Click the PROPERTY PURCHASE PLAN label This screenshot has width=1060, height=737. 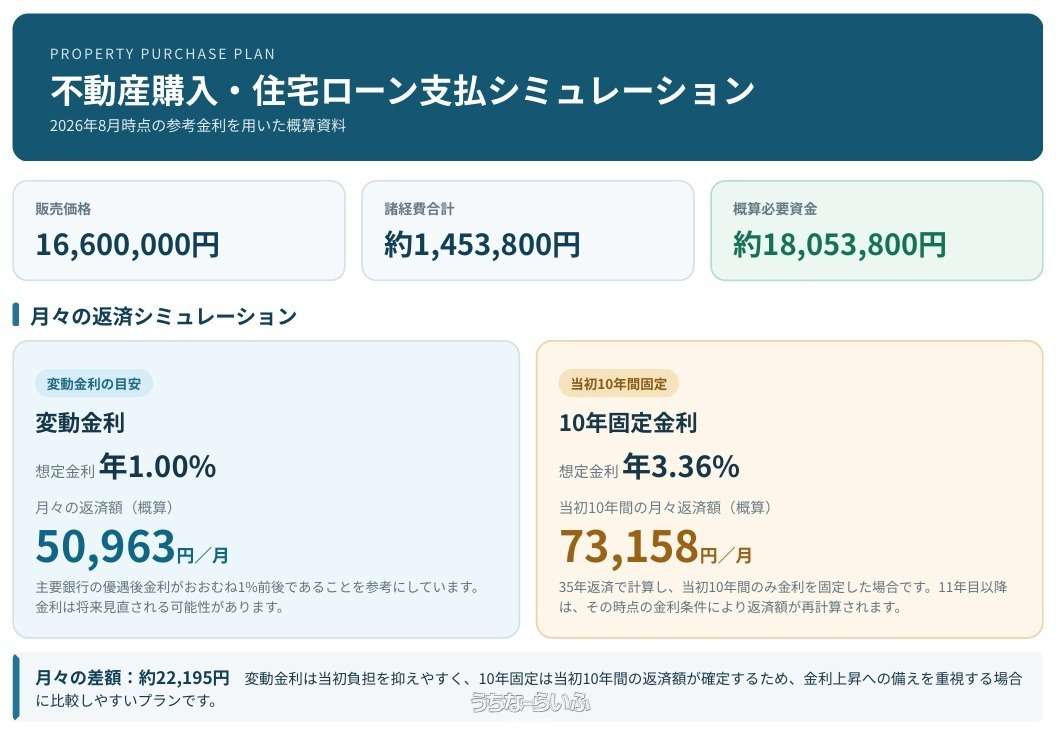coord(163,54)
